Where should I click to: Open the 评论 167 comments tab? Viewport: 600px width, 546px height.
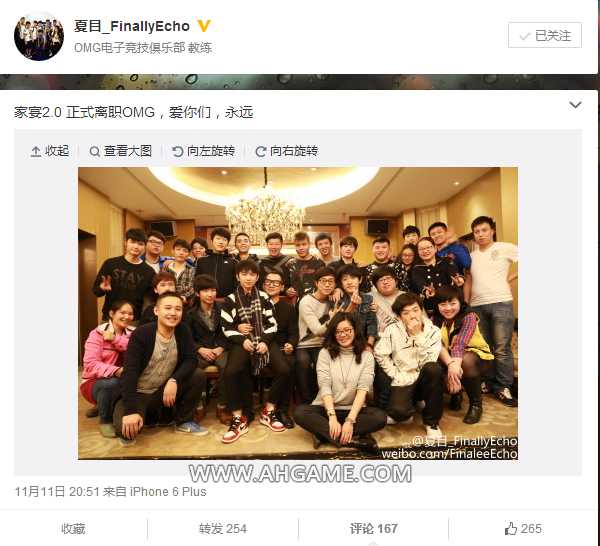coord(373,529)
